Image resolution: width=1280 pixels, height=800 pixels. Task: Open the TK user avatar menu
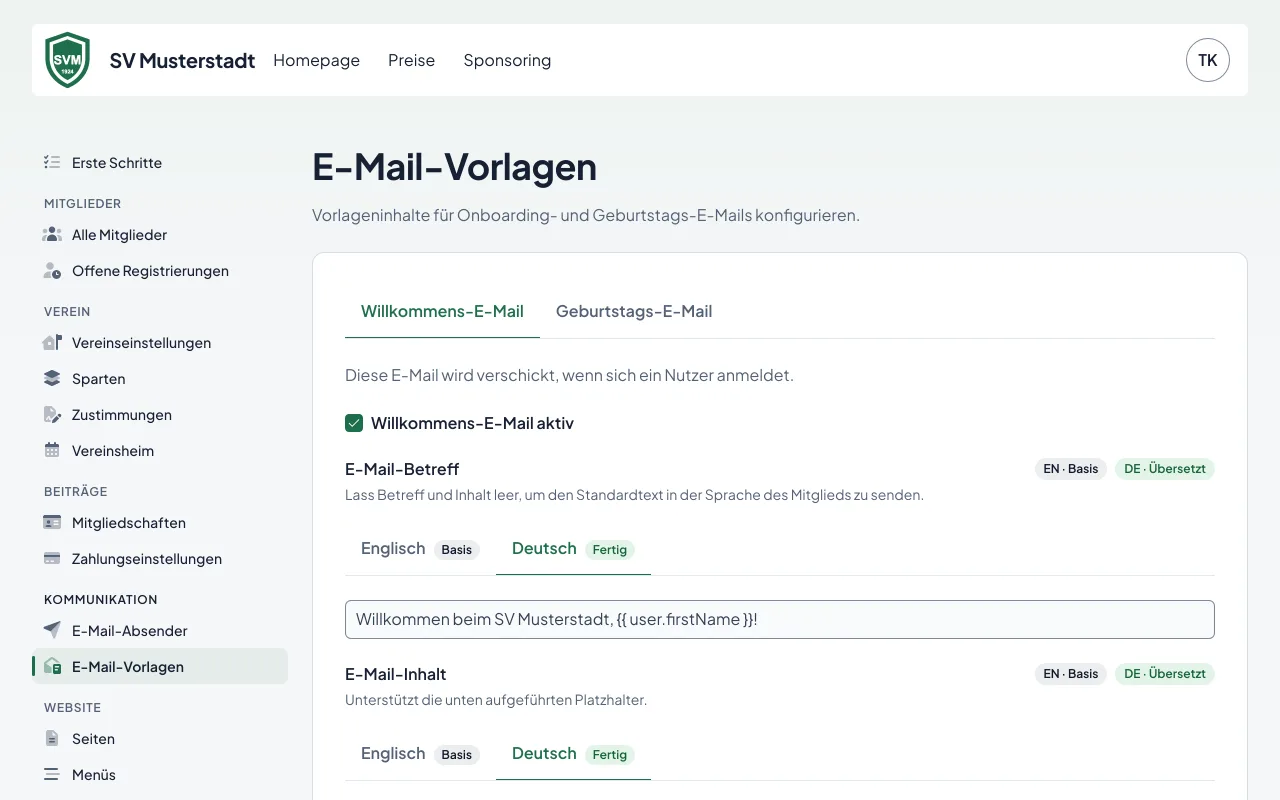1208,60
